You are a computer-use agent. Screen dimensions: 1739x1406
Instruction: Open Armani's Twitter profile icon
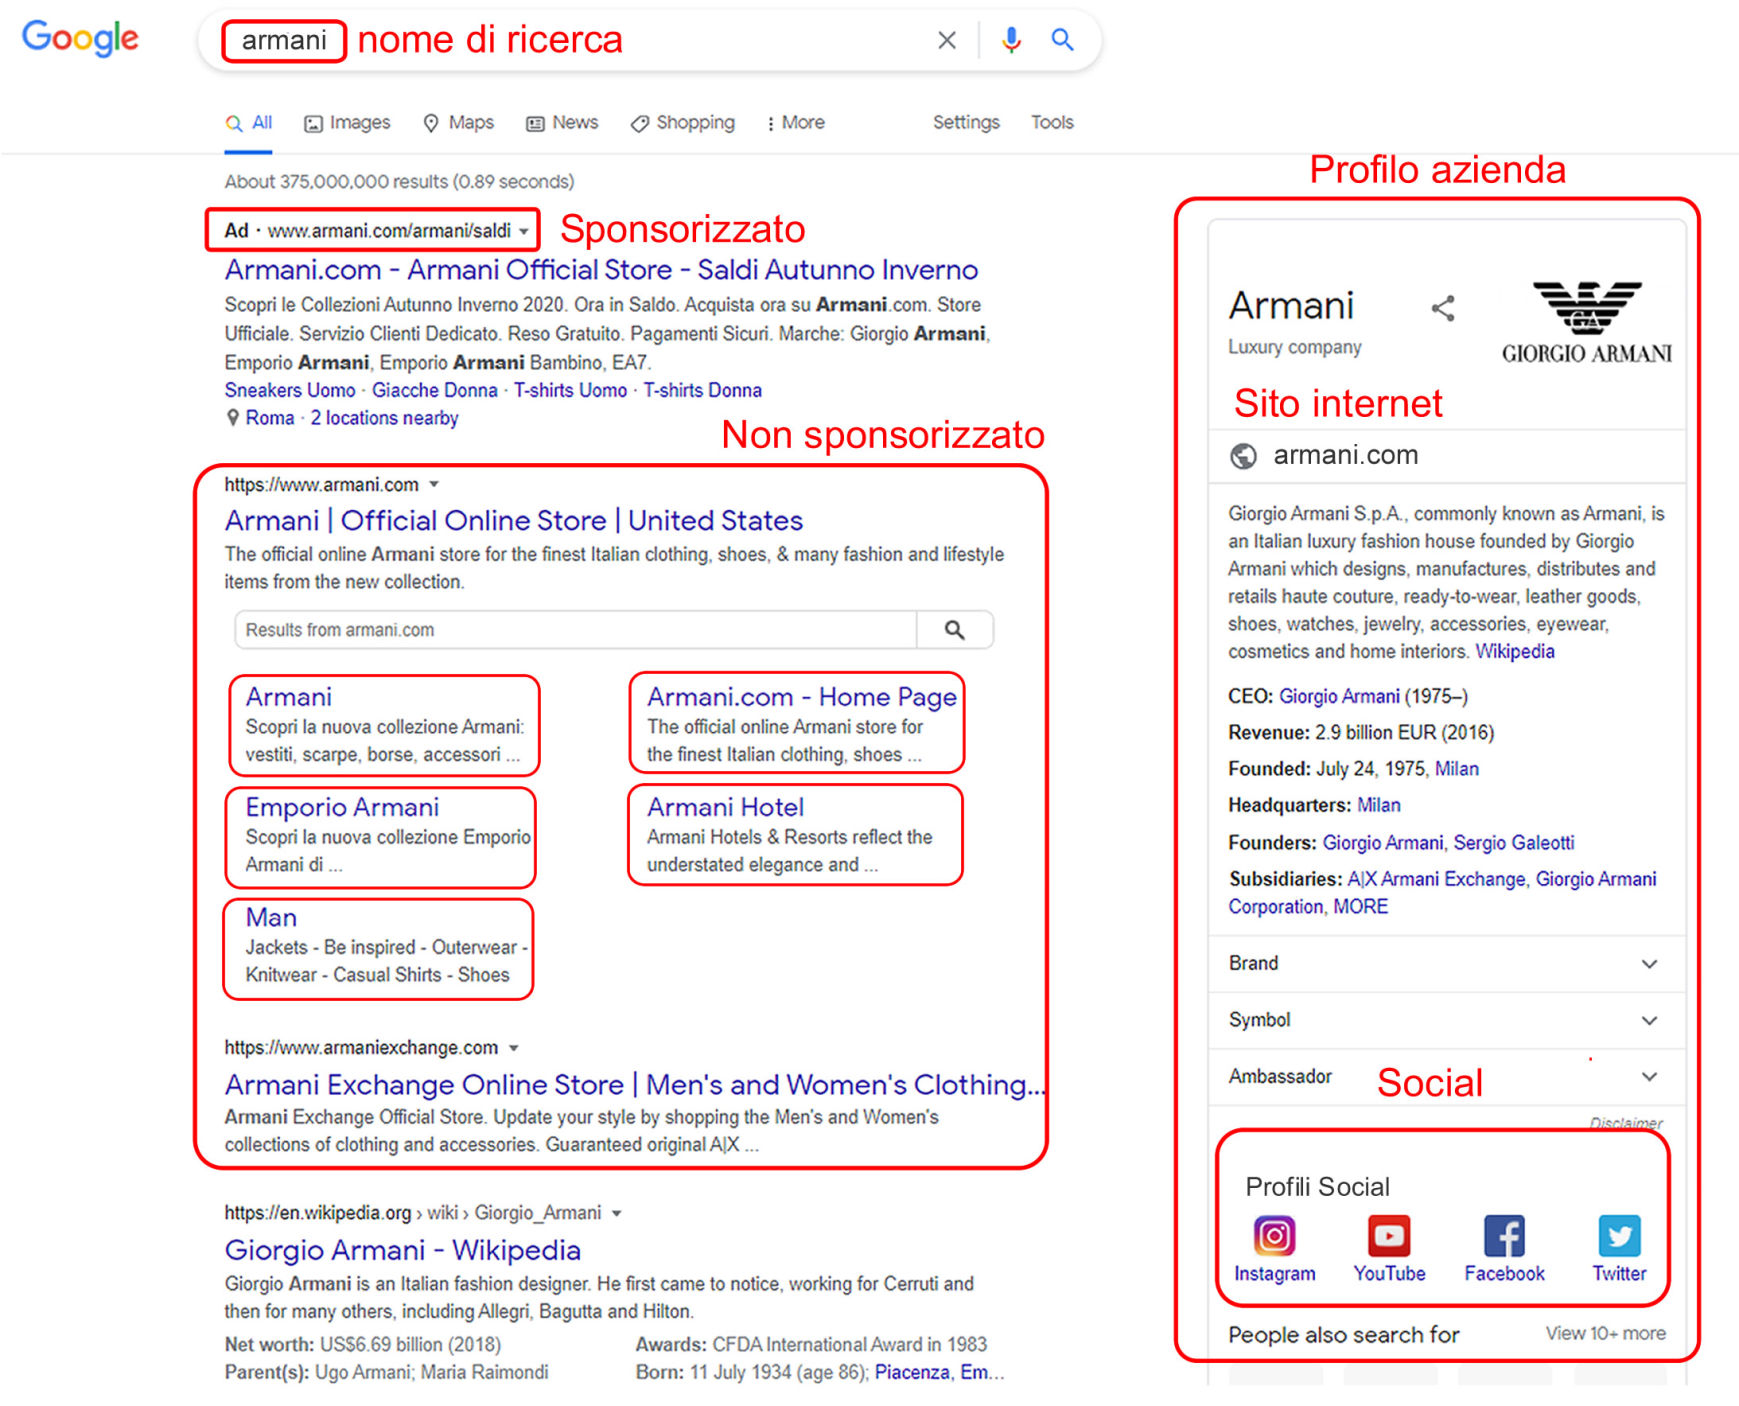tap(1619, 1236)
